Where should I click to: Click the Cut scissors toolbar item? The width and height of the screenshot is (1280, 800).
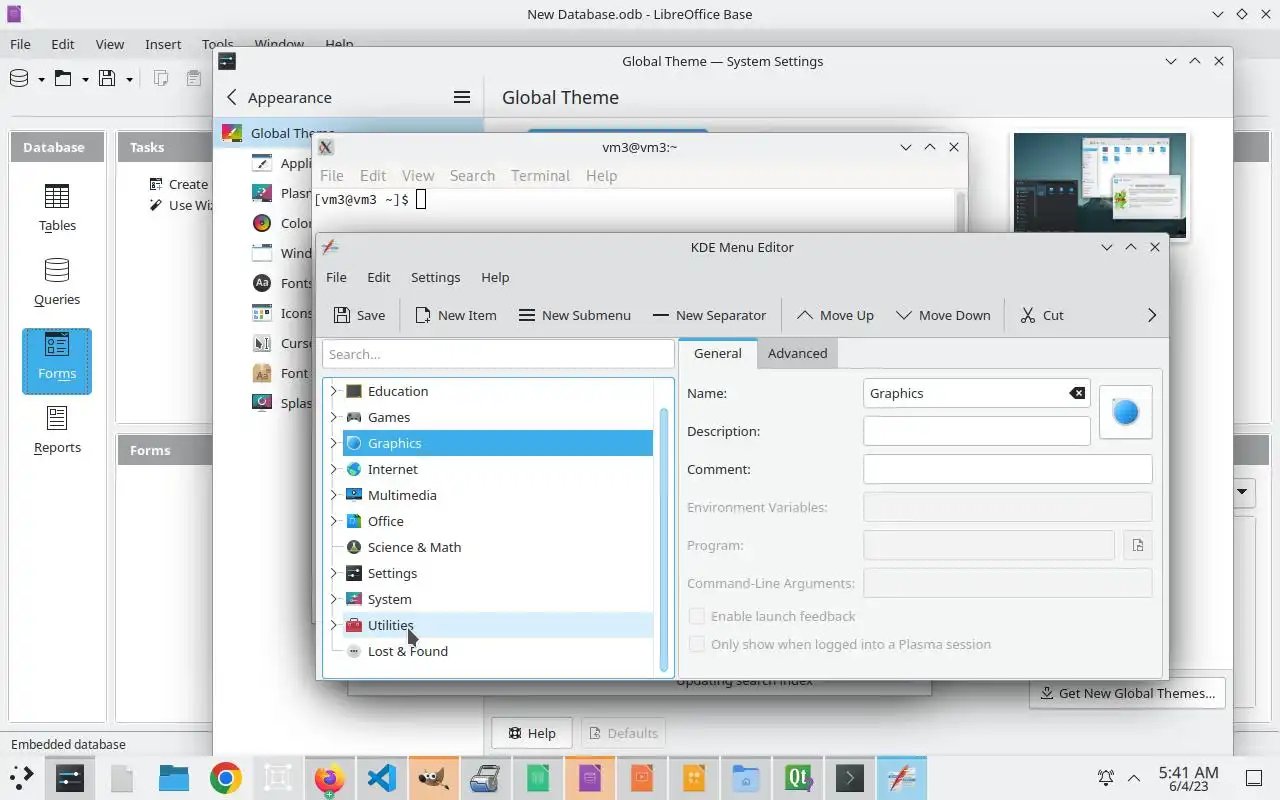pyautogui.click(x=1042, y=315)
